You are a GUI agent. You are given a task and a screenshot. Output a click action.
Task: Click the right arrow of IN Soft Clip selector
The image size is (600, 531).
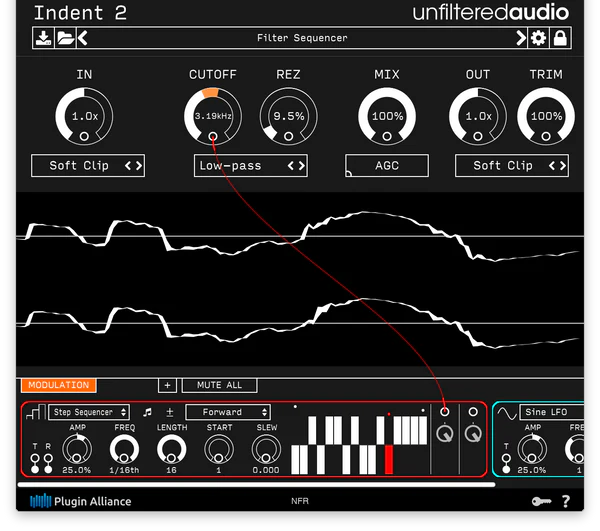[x=139, y=166]
